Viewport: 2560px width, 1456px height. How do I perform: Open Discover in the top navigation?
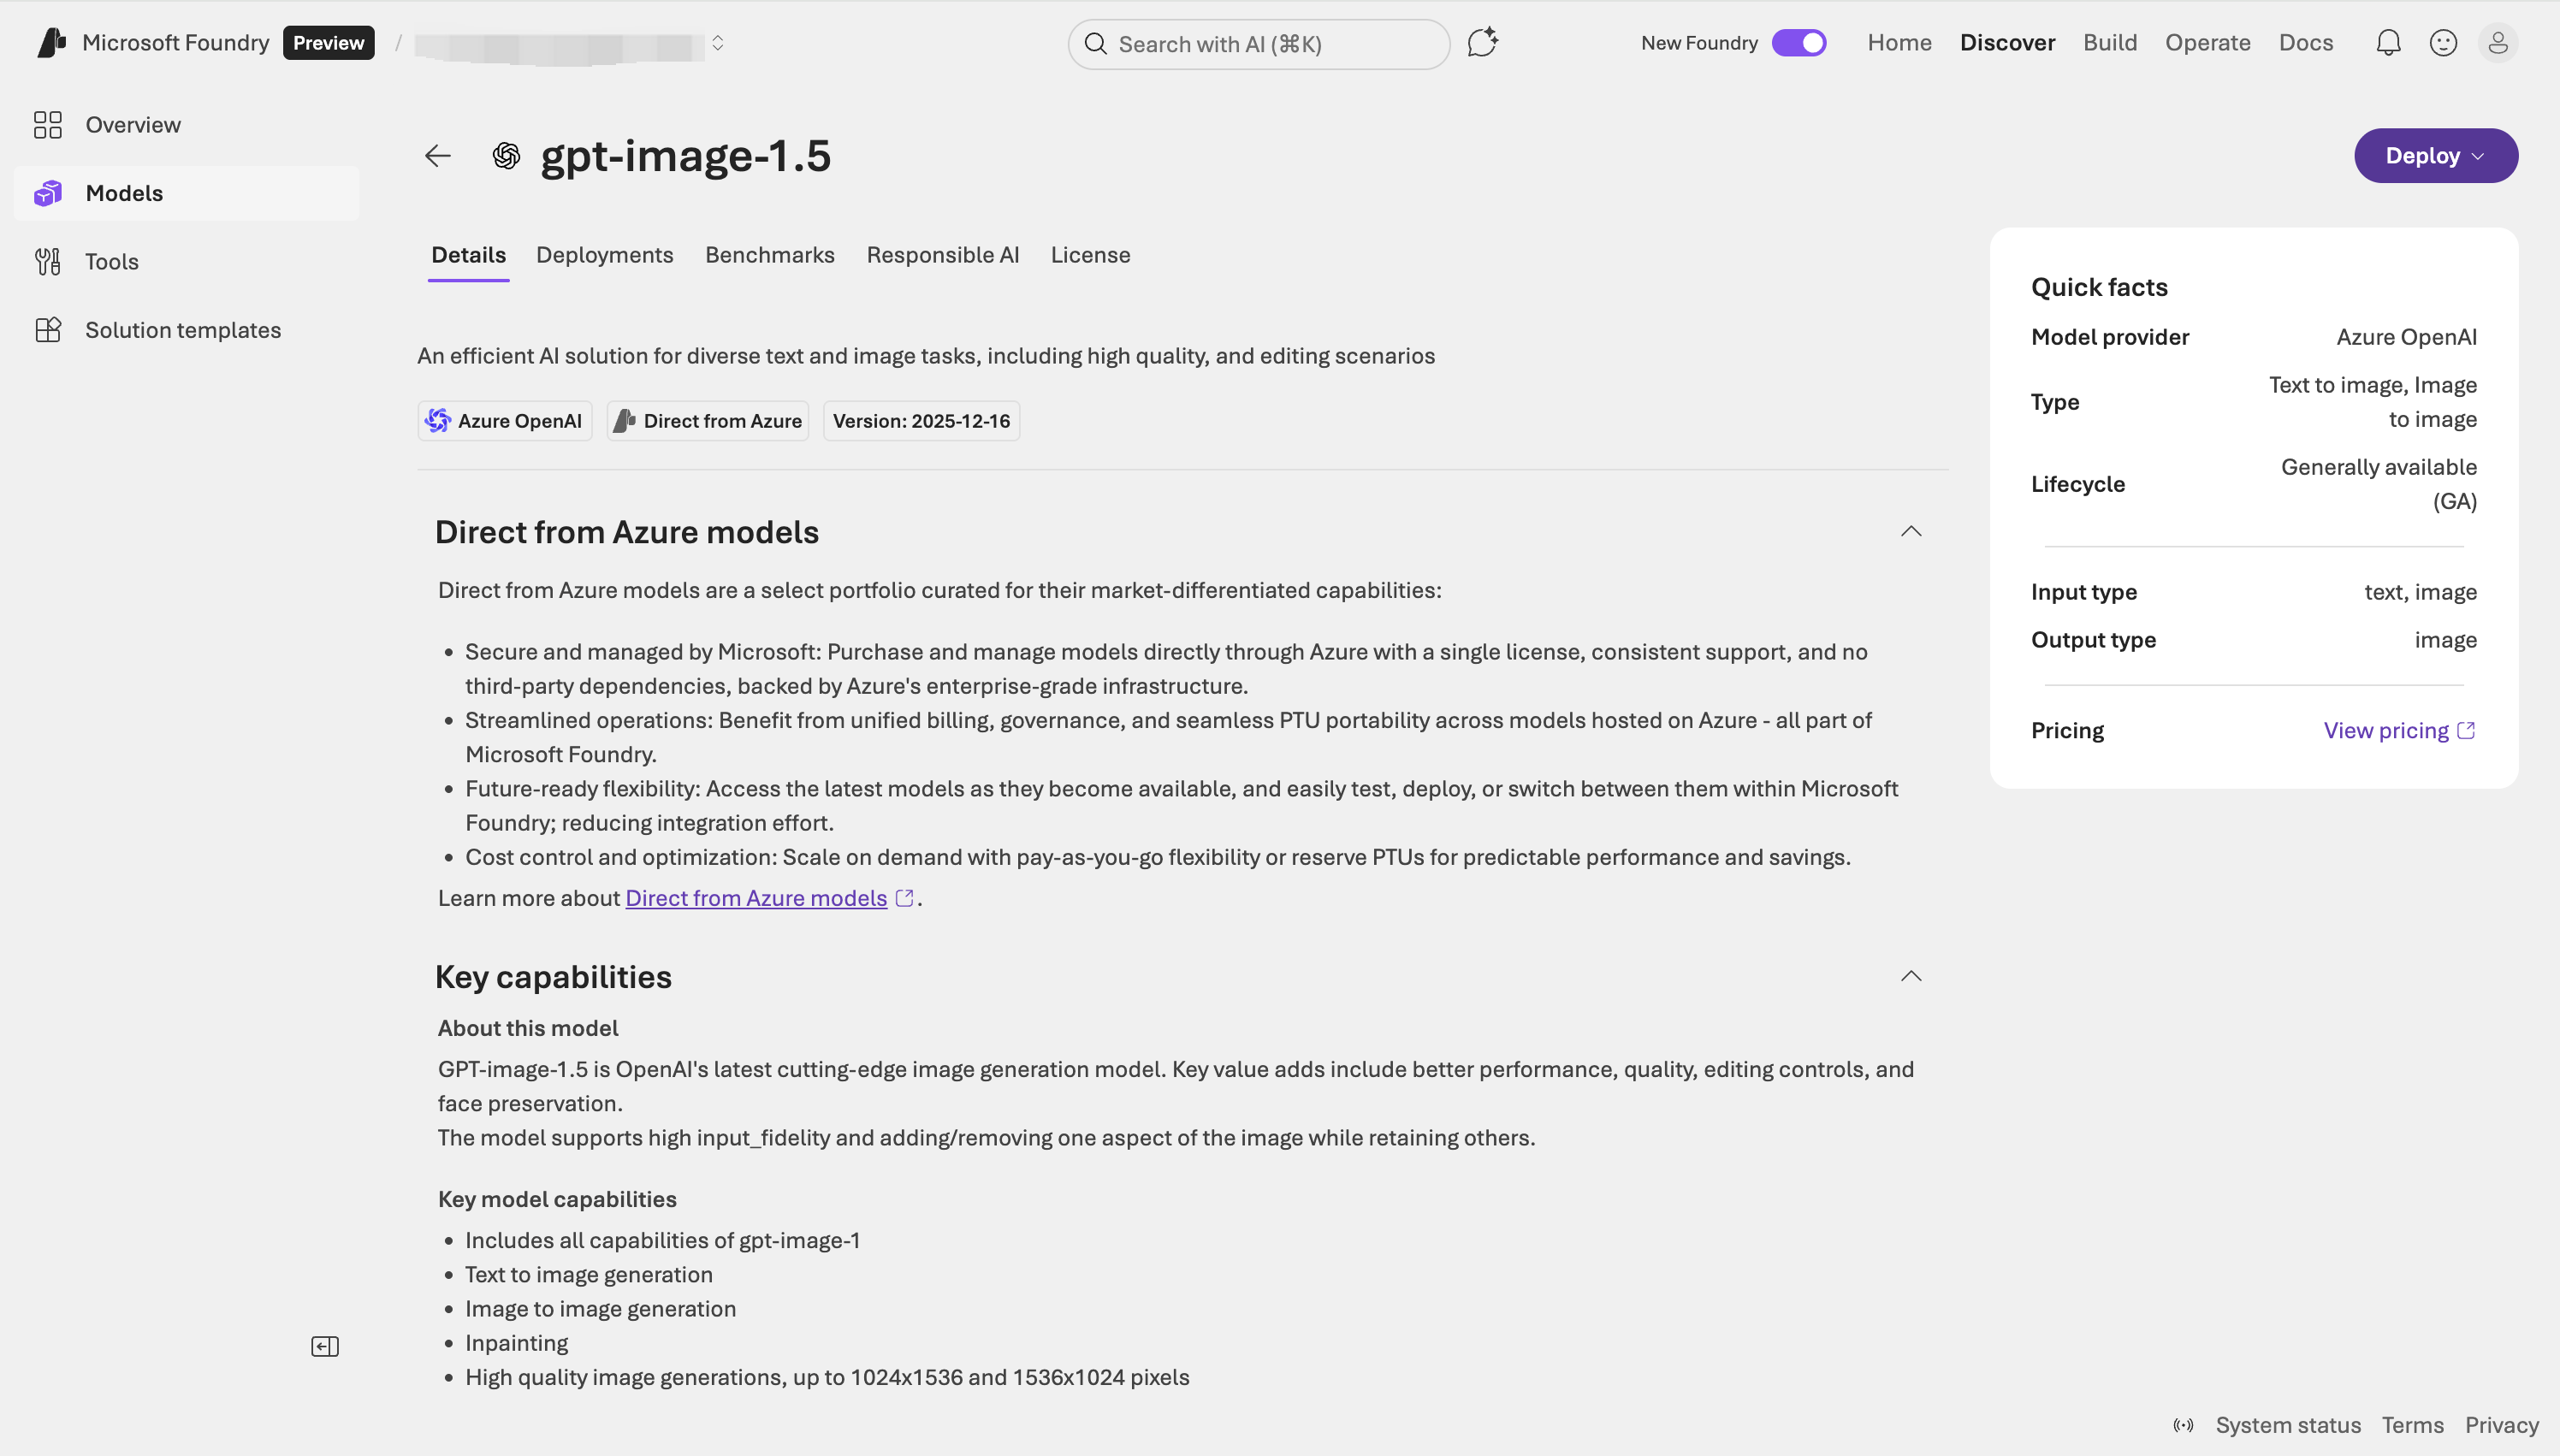click(x=2006, y=43)
